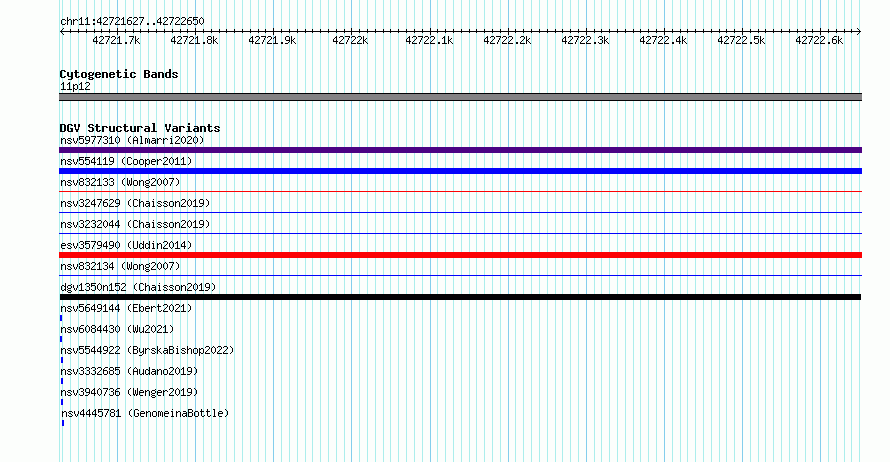The width and height of the screenshot is (890, 462).
Task: Select the 11p12 band label
Action: point(75,86)
